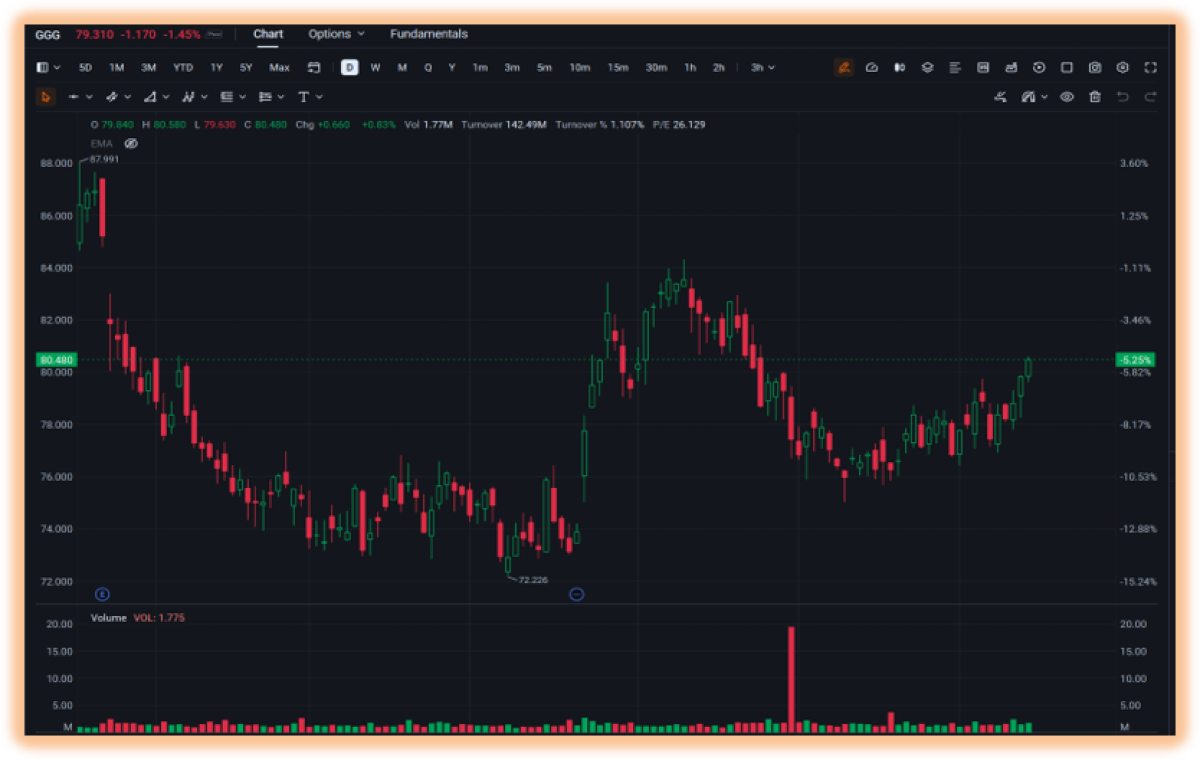The height and width of the screenshot is (760, 1200).
Task: Enter fullscreen chart mode
Action: (1151, 68)
